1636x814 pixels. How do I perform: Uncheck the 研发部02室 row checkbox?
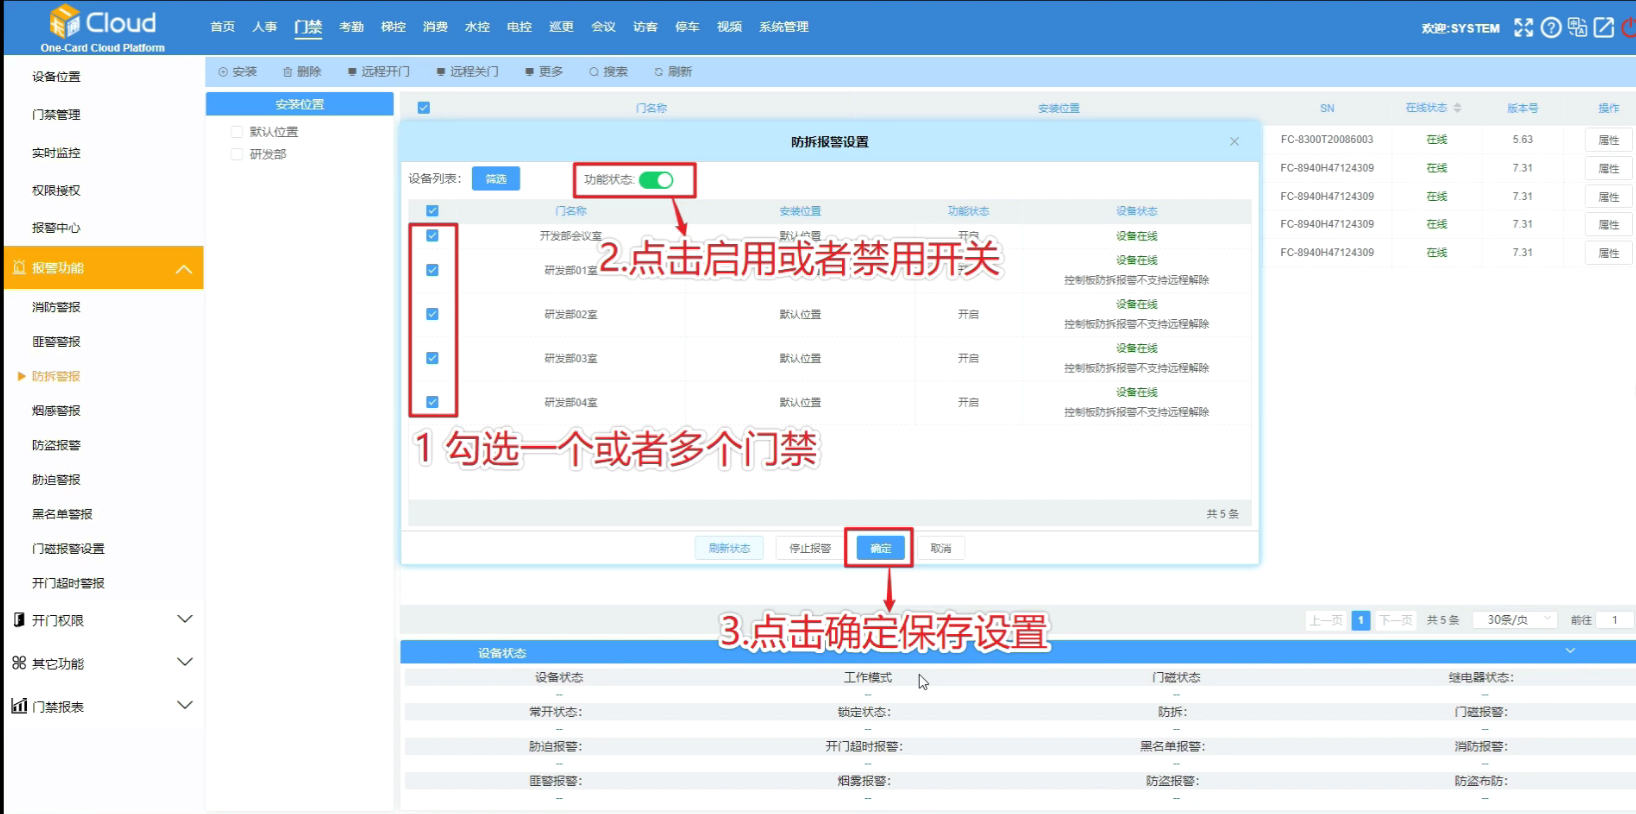(432, 314)
